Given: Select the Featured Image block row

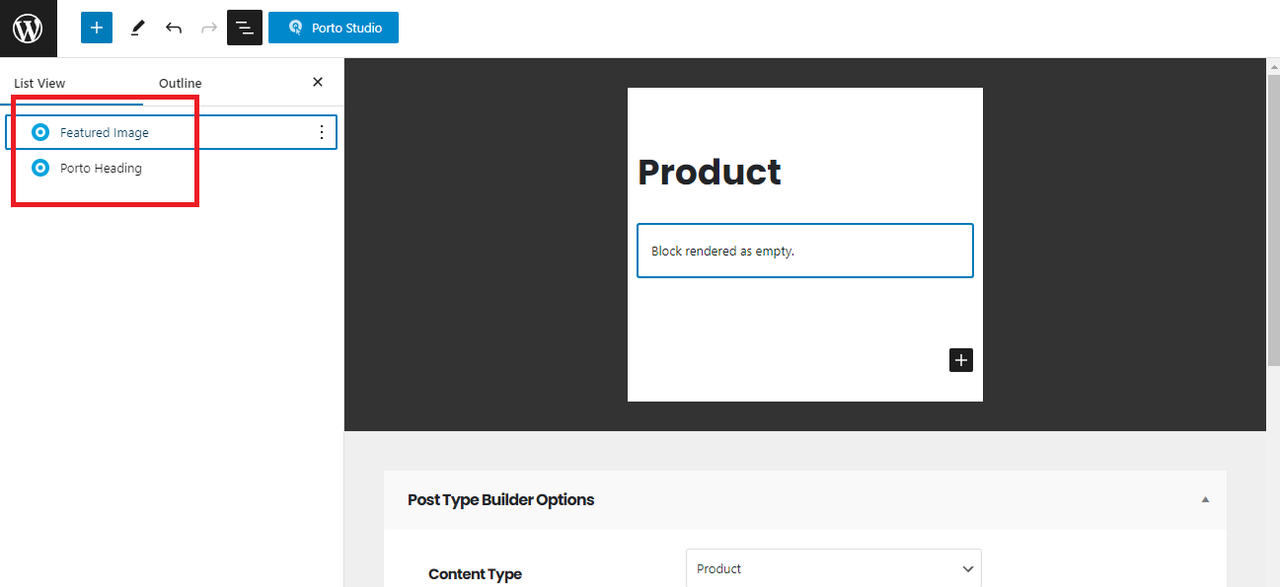Looking at the screenshot, I should pyautogui.click(x=171, y=132).
